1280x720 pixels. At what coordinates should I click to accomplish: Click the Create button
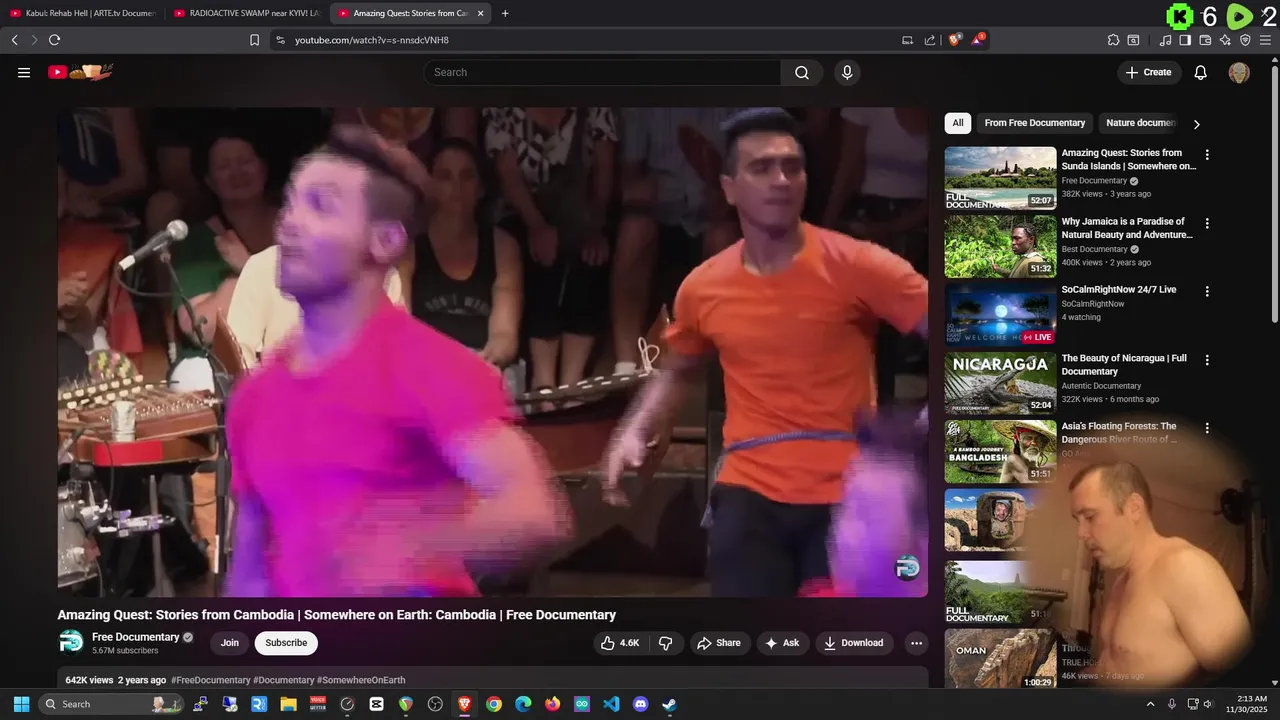(x=1149, y=72)
